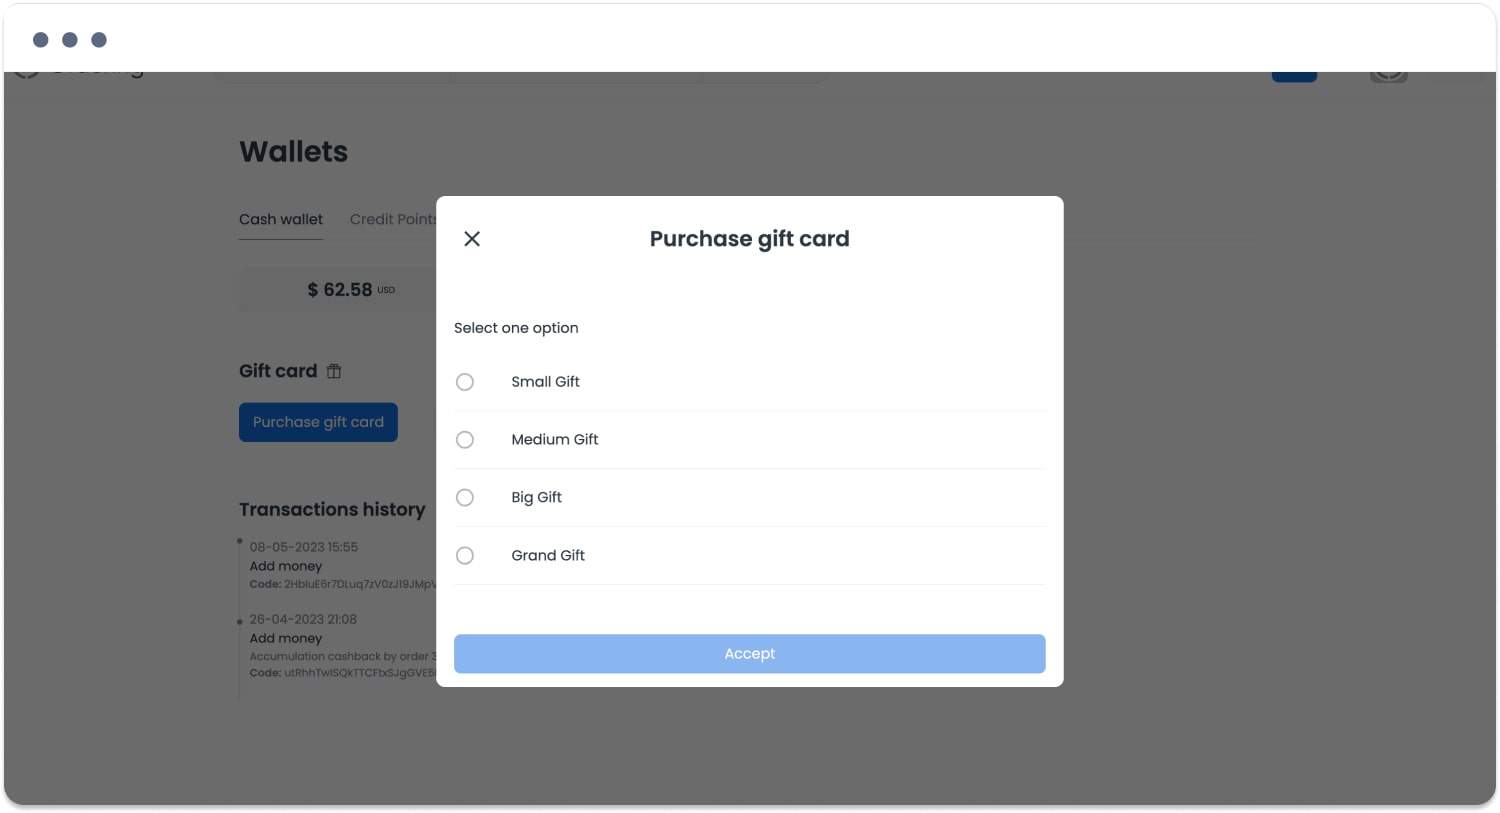Click the gift box icon beside Gift card

click(x=334, y=371)
